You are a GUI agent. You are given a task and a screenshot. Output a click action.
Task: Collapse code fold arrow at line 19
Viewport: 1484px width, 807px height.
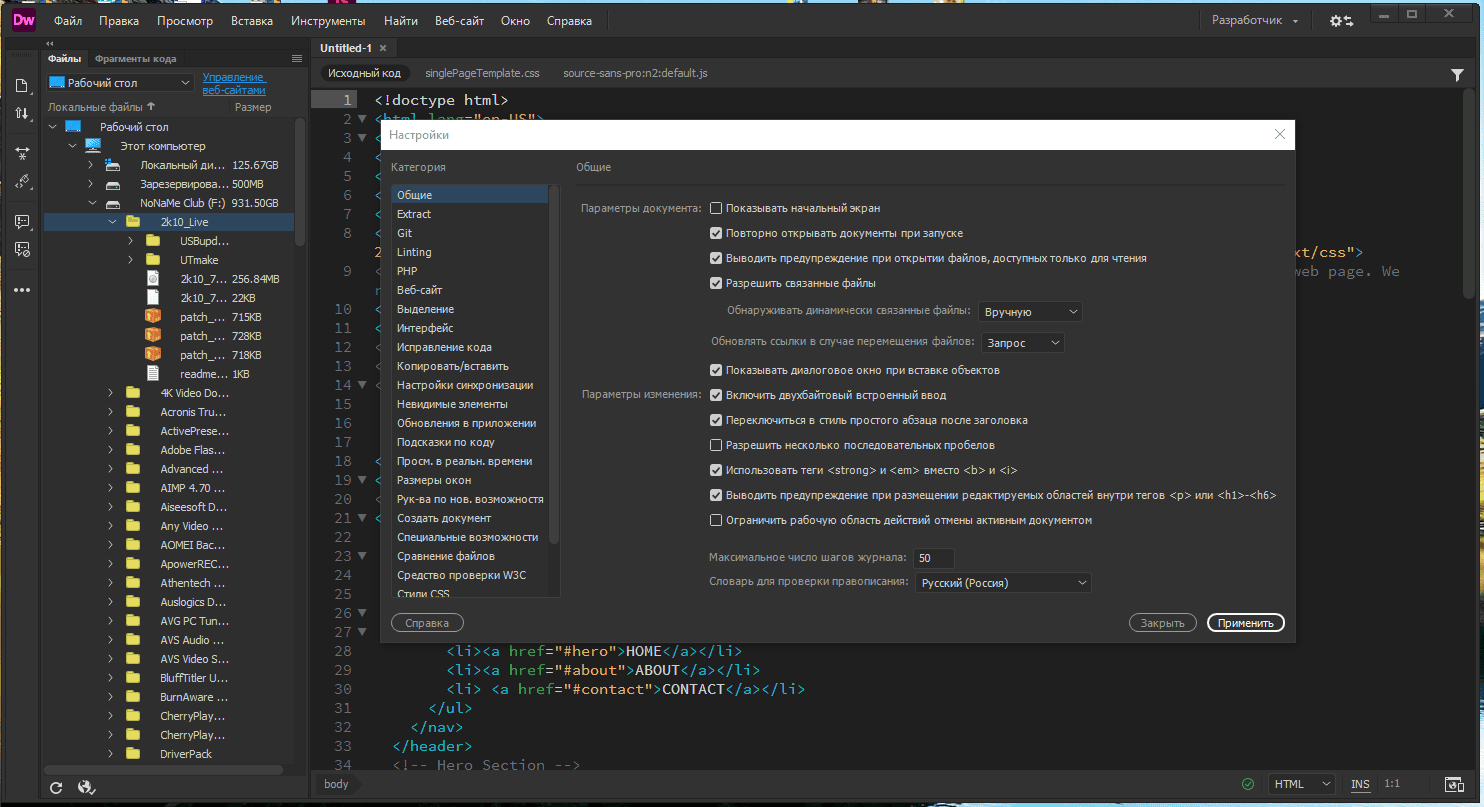364,480
